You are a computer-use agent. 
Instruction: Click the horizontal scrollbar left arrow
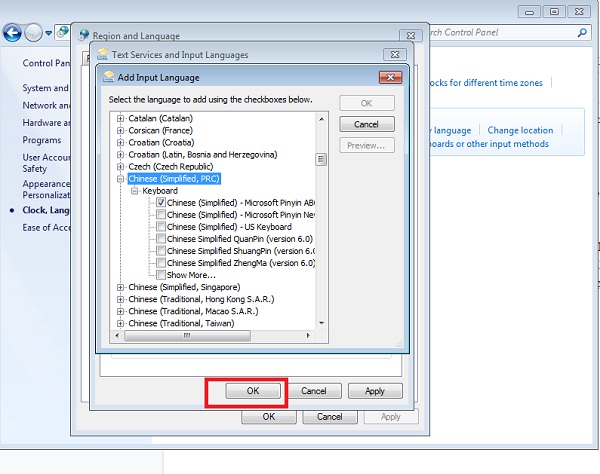117,336
